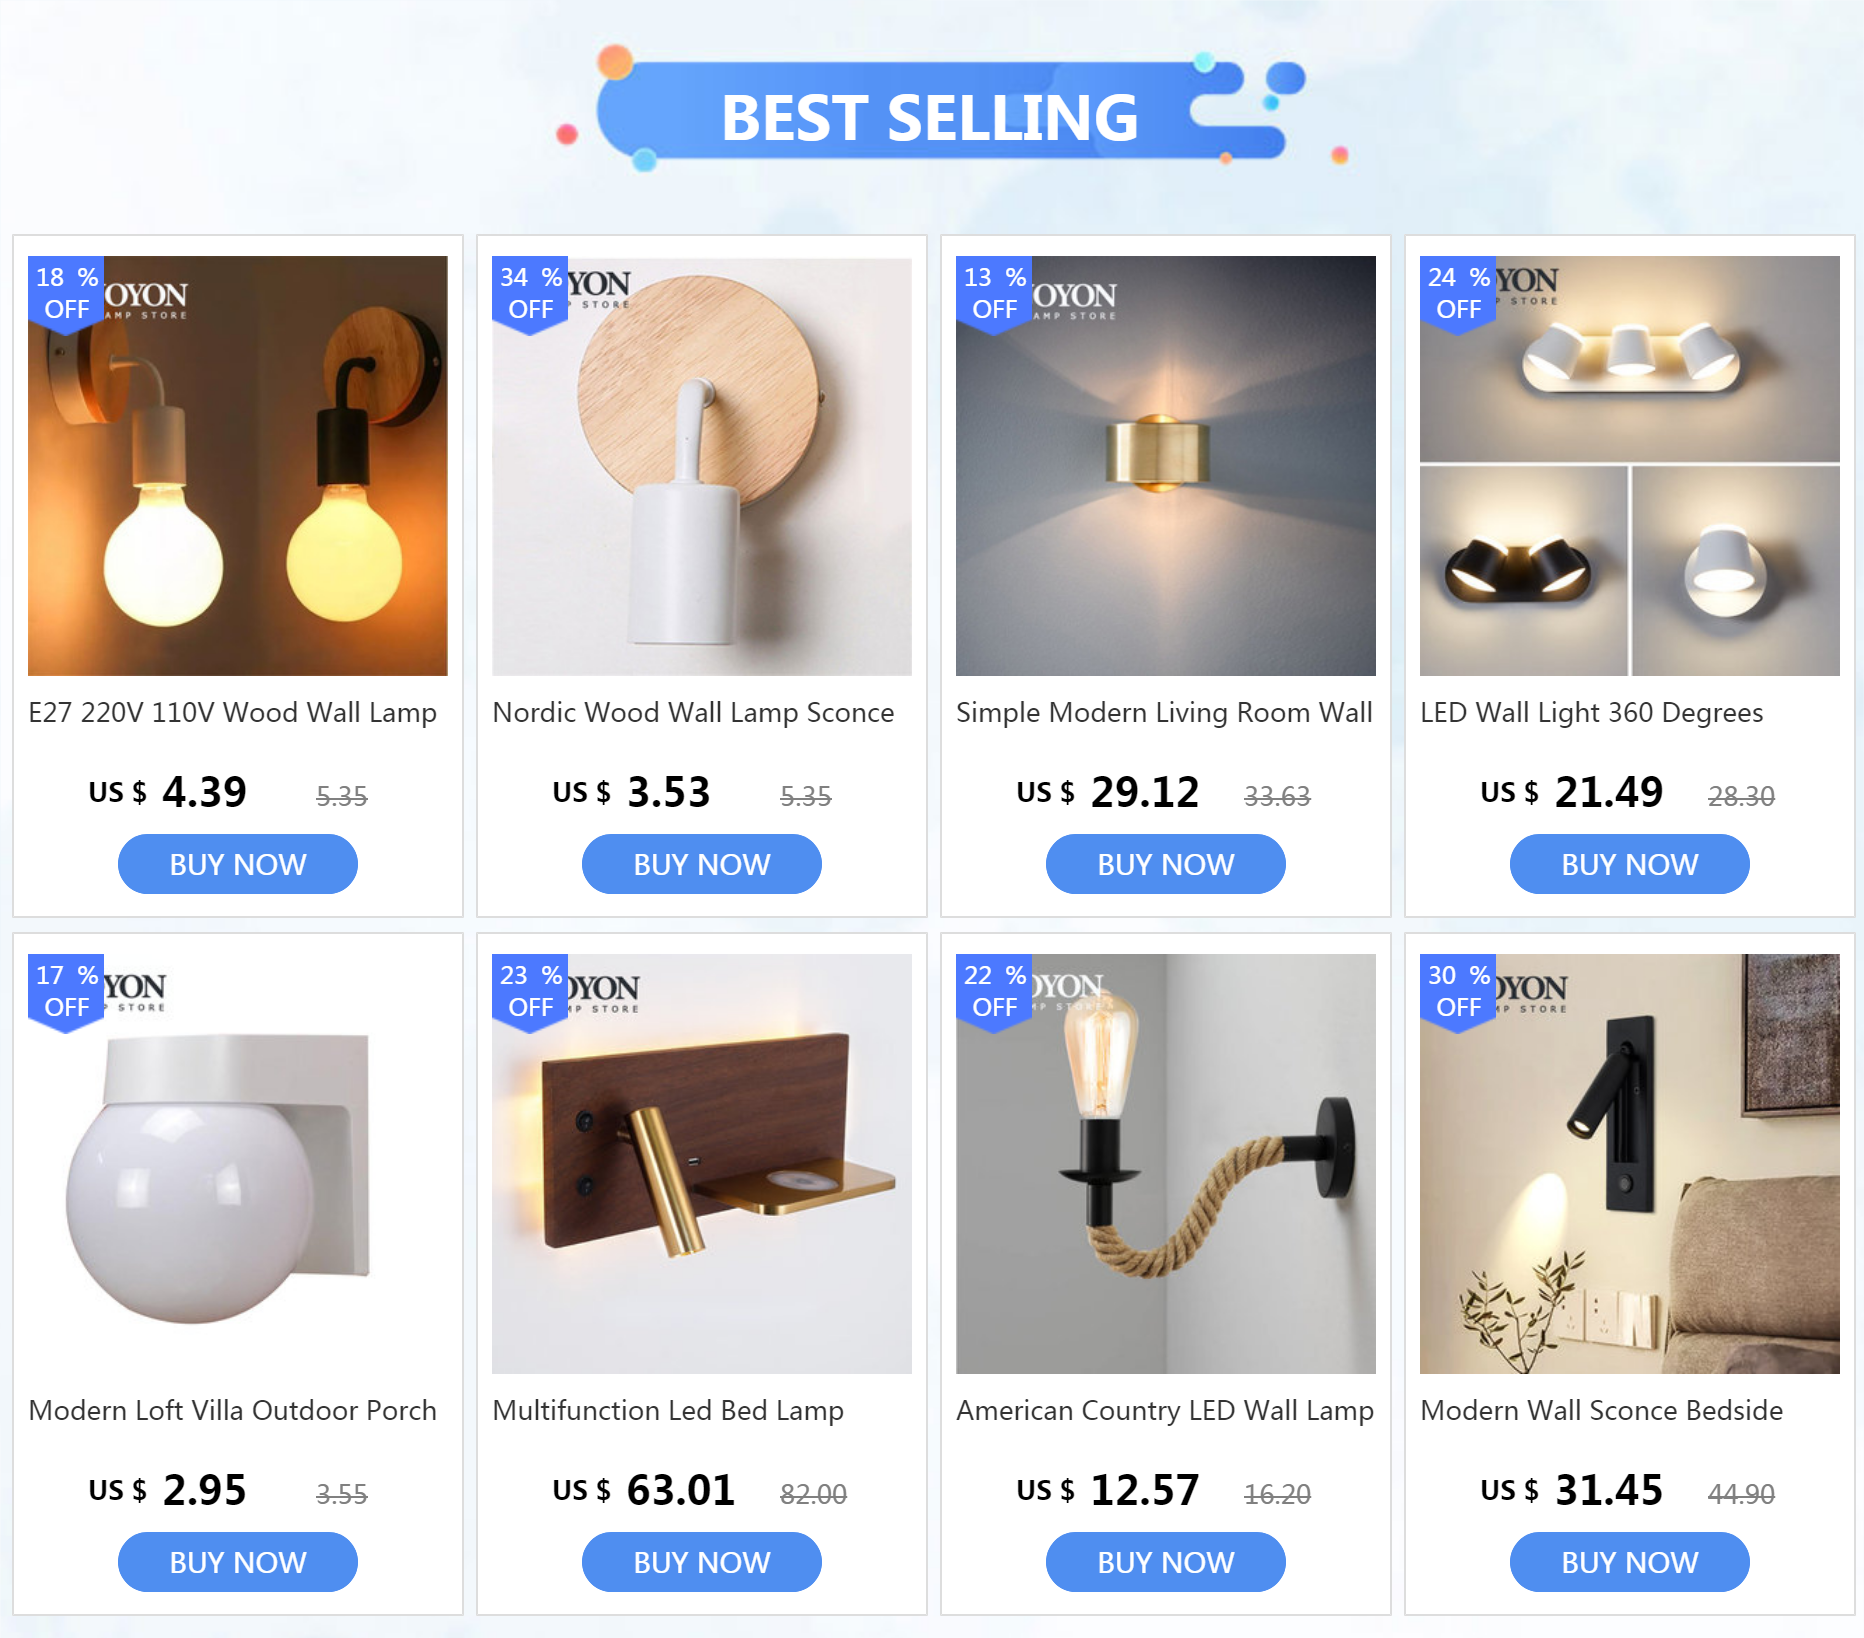Open the Multifunction Led Bed Lamp picture
Viewport: 1864px width, 1638px height.
pos(702,1164)
